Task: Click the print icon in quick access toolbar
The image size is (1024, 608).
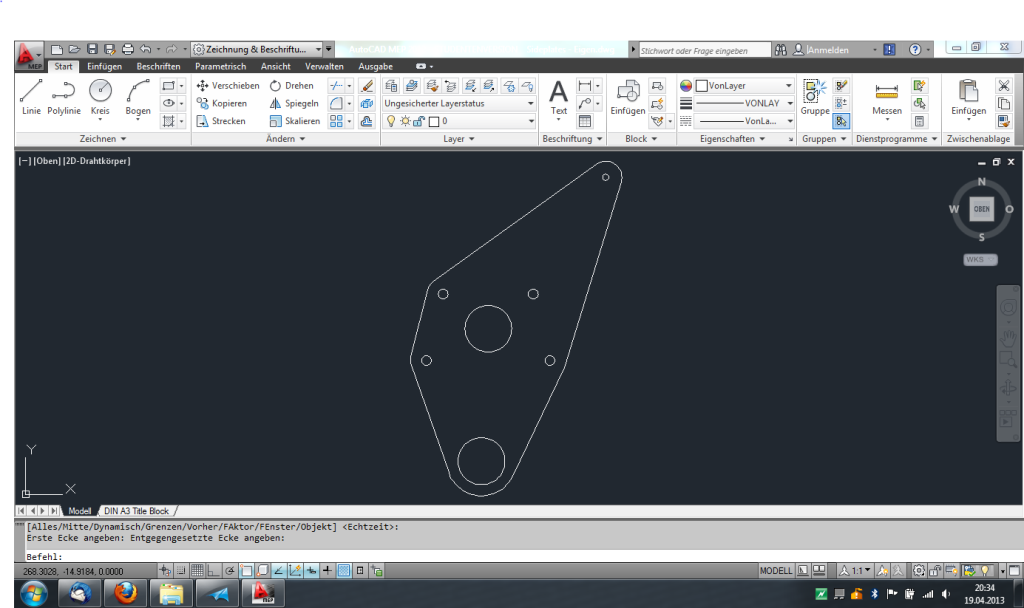Action: tap(127, 49)
